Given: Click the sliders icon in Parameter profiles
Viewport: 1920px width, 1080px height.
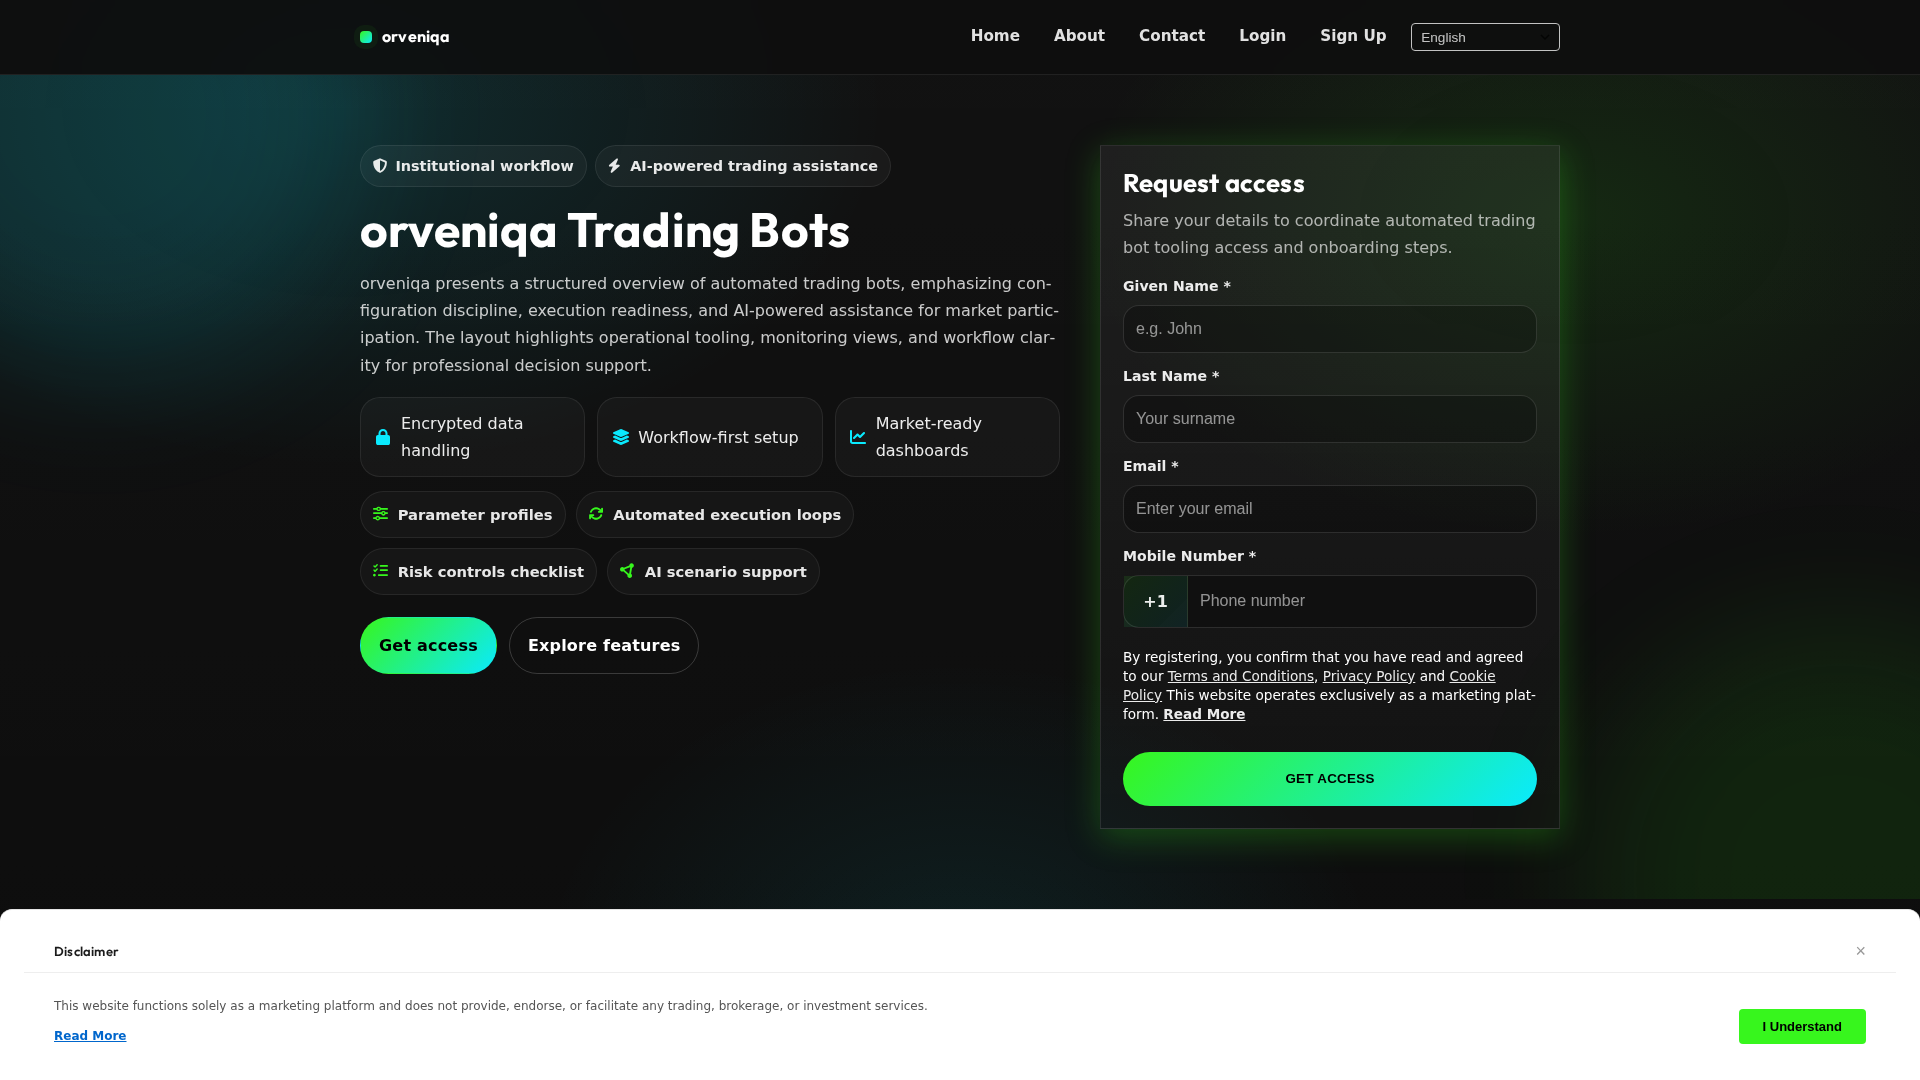Looking at the screenshot, I should pos(381,514).
